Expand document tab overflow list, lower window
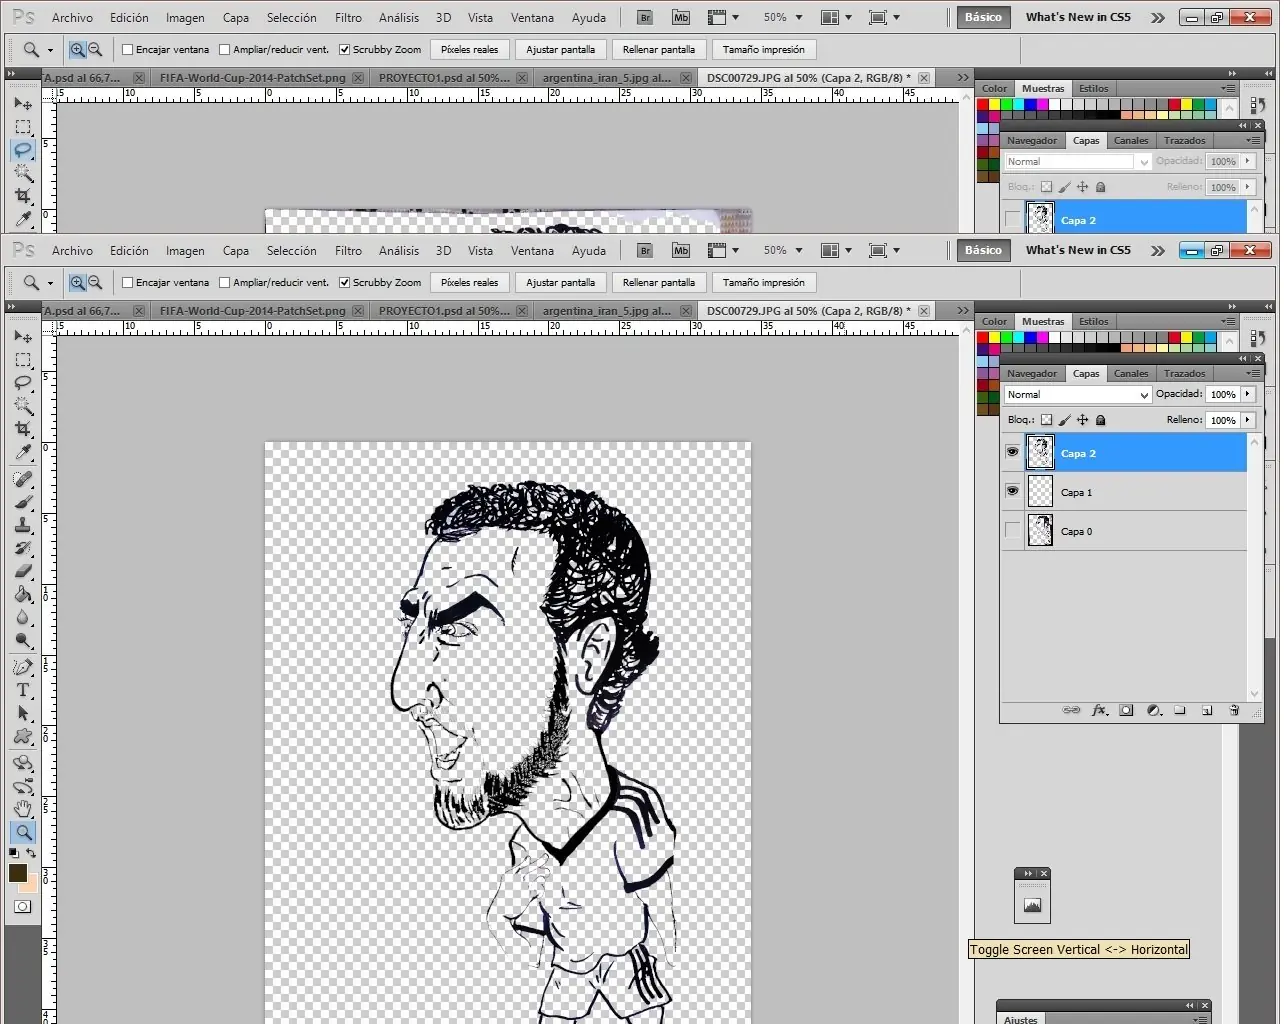Image resolution: width=1284 pixels, height=1024 pixels. (962, 311)
